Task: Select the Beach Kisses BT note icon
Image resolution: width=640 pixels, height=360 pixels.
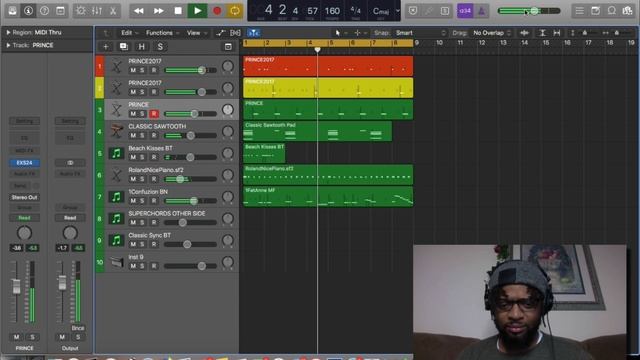Action: coord(116,153)
